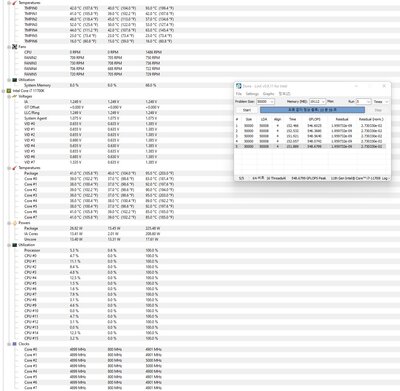400x391 pixels.
Task: Click the CPU Temperatures thermometer icon
Action: point(14,168)
